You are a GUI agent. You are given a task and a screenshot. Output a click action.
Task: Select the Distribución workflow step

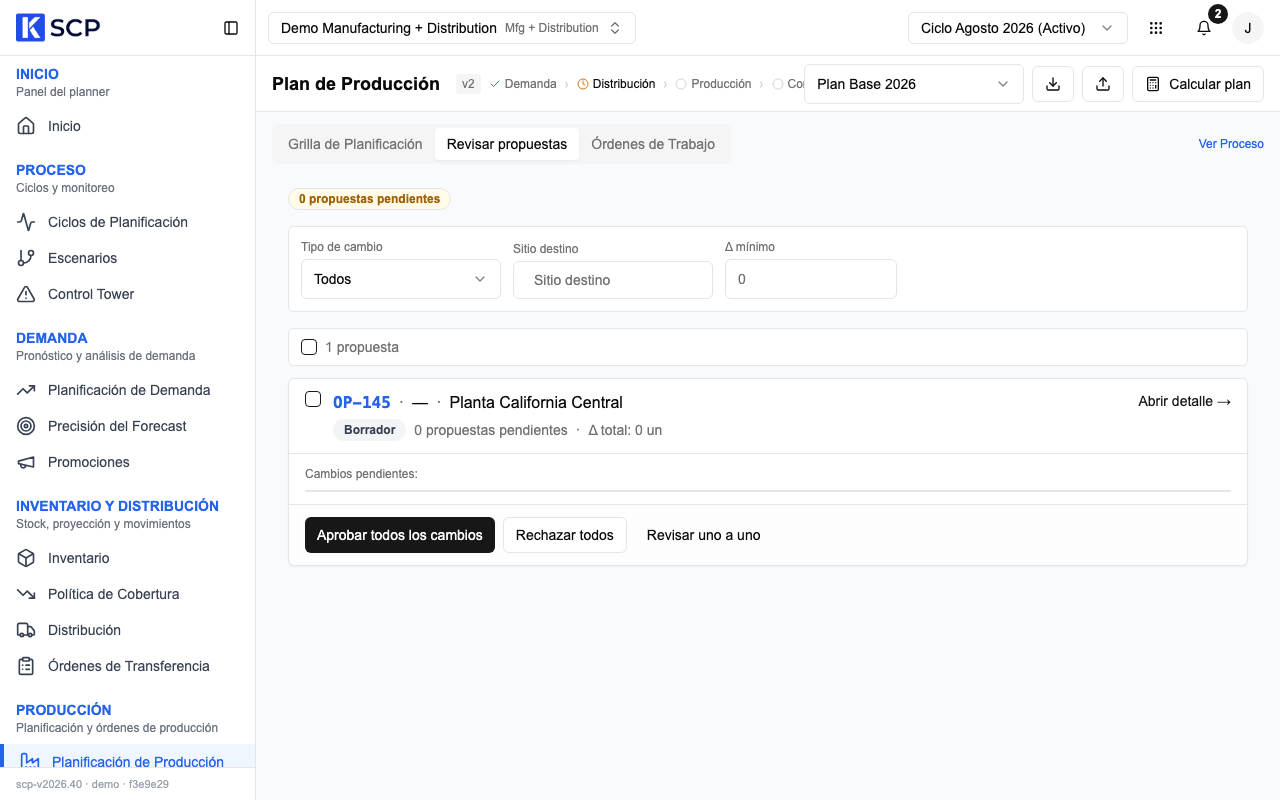pos(616,84)
